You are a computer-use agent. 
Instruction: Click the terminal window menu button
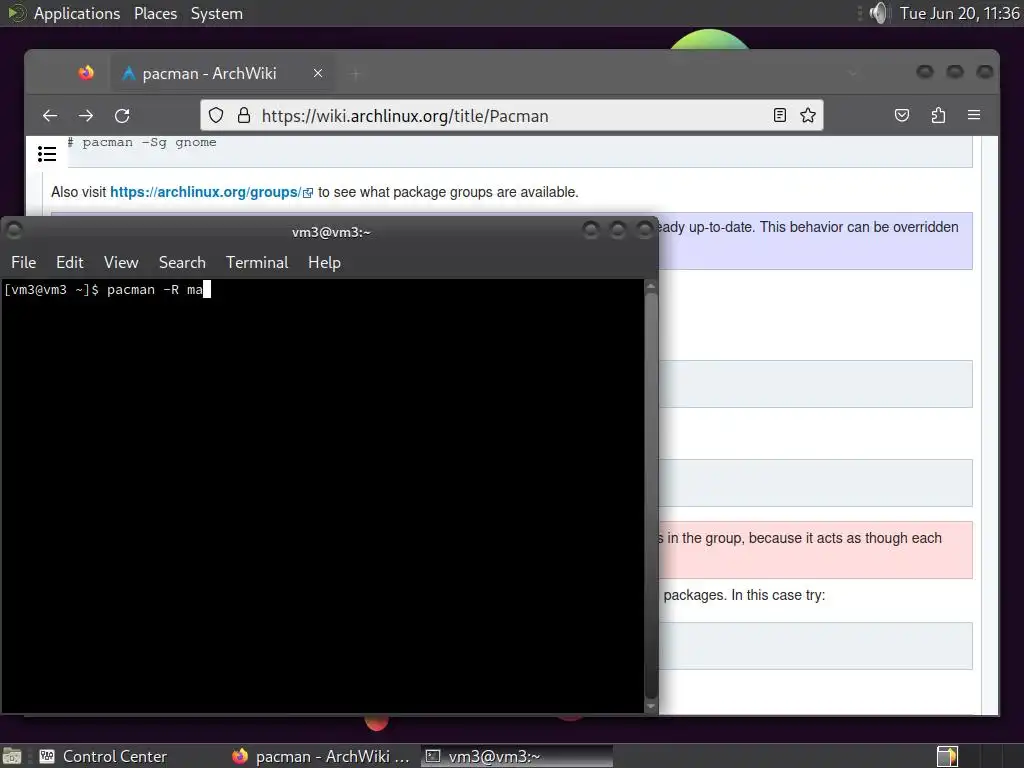[x=14, y=230]
